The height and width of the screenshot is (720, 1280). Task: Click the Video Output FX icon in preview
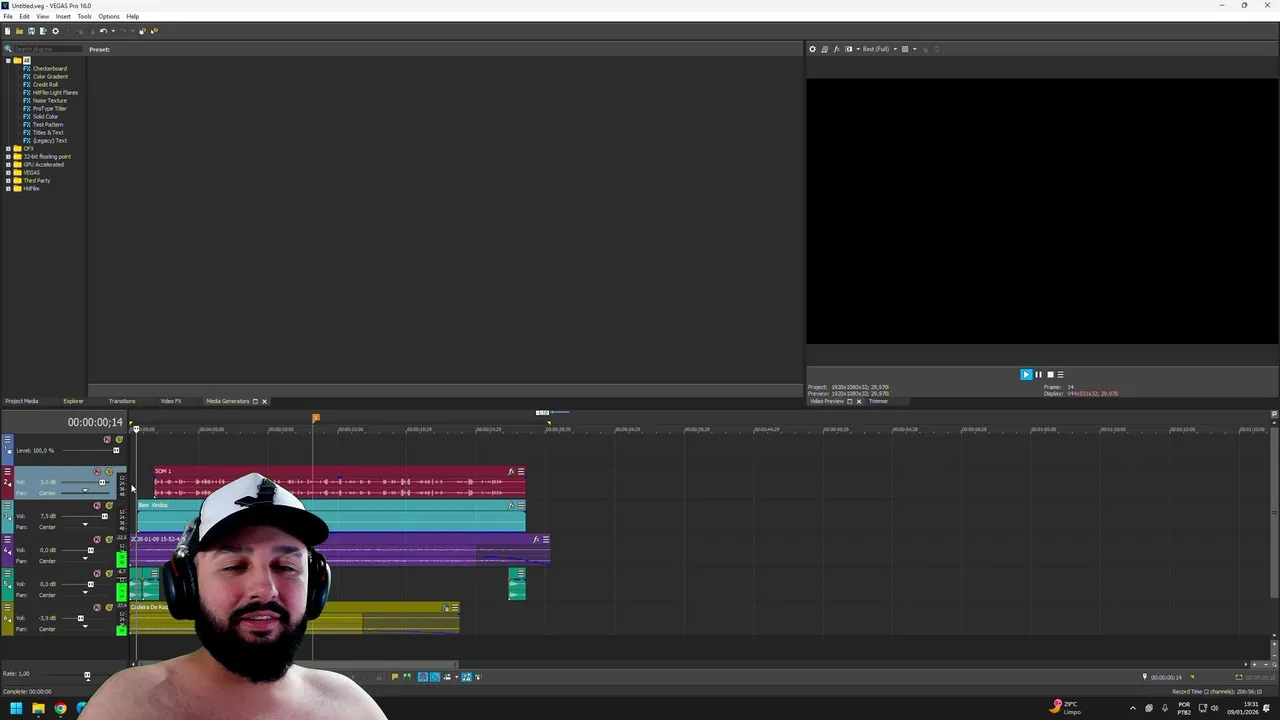pos(836,49)
